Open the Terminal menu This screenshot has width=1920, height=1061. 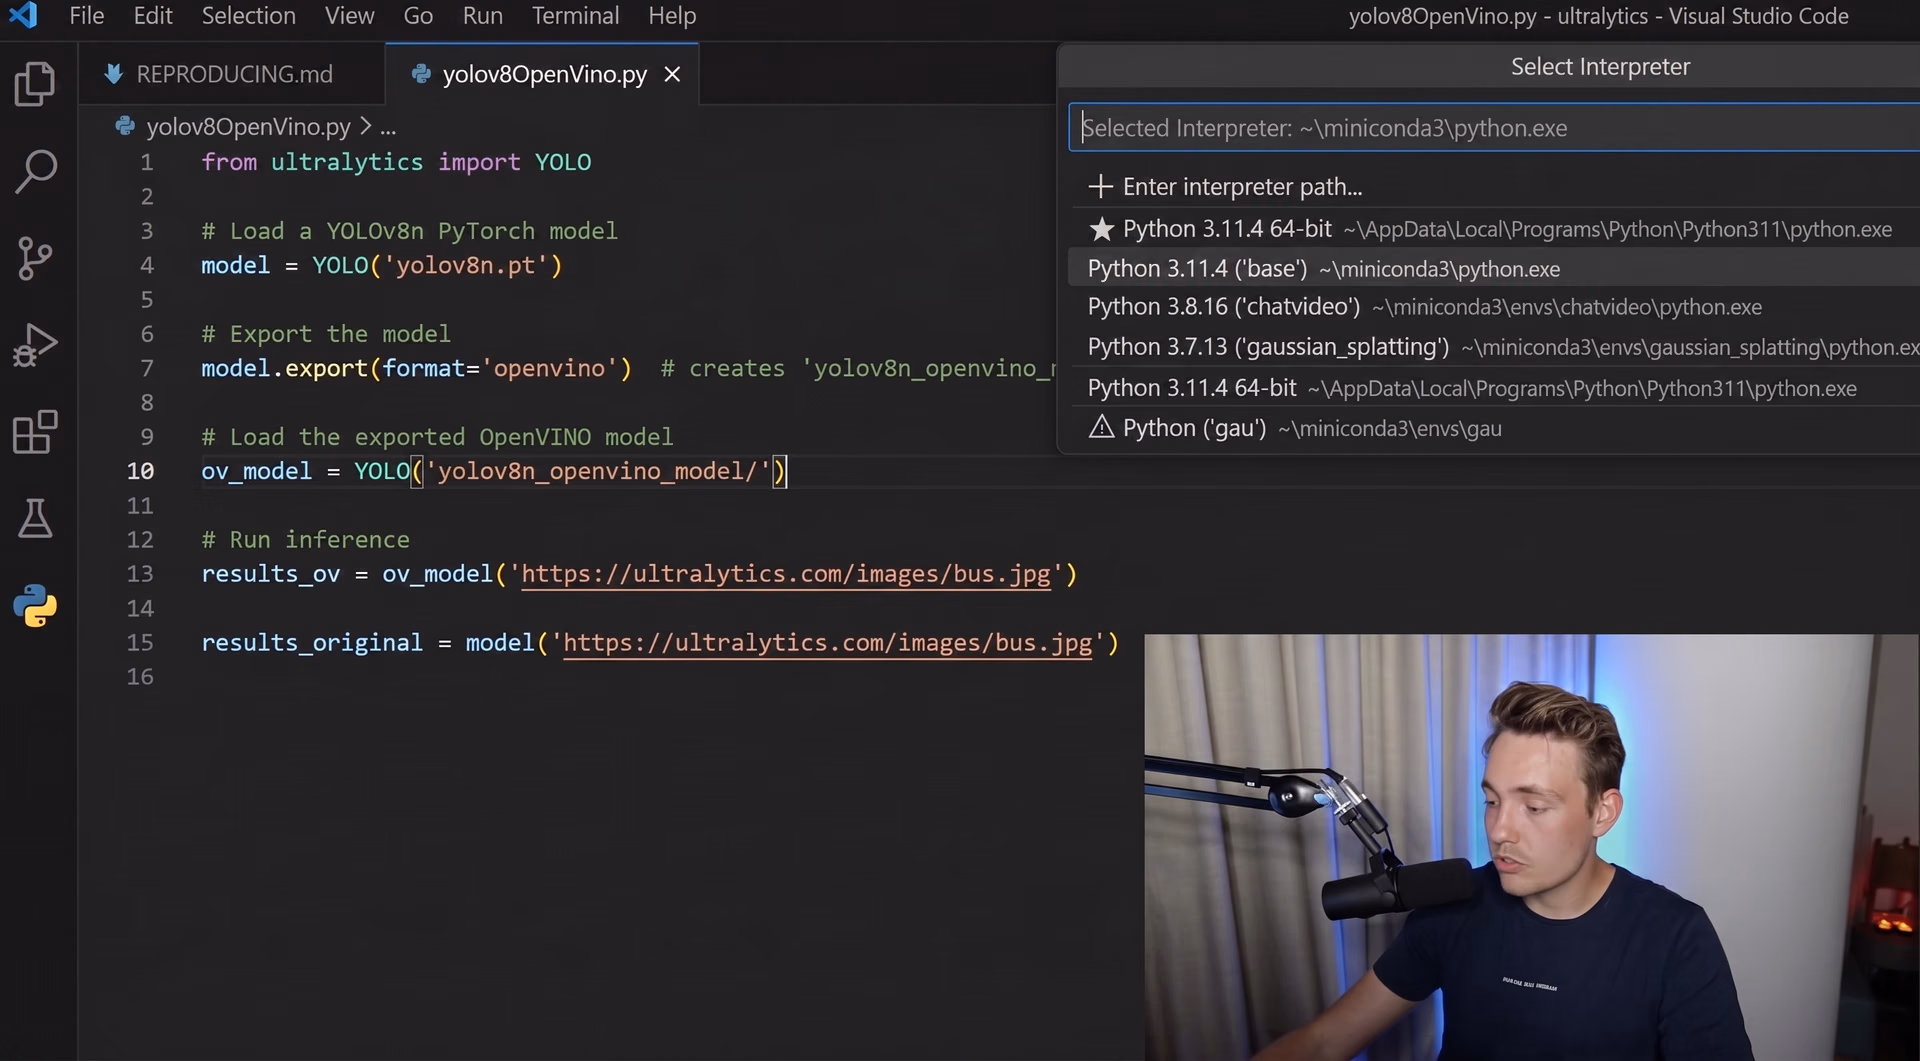576,16
